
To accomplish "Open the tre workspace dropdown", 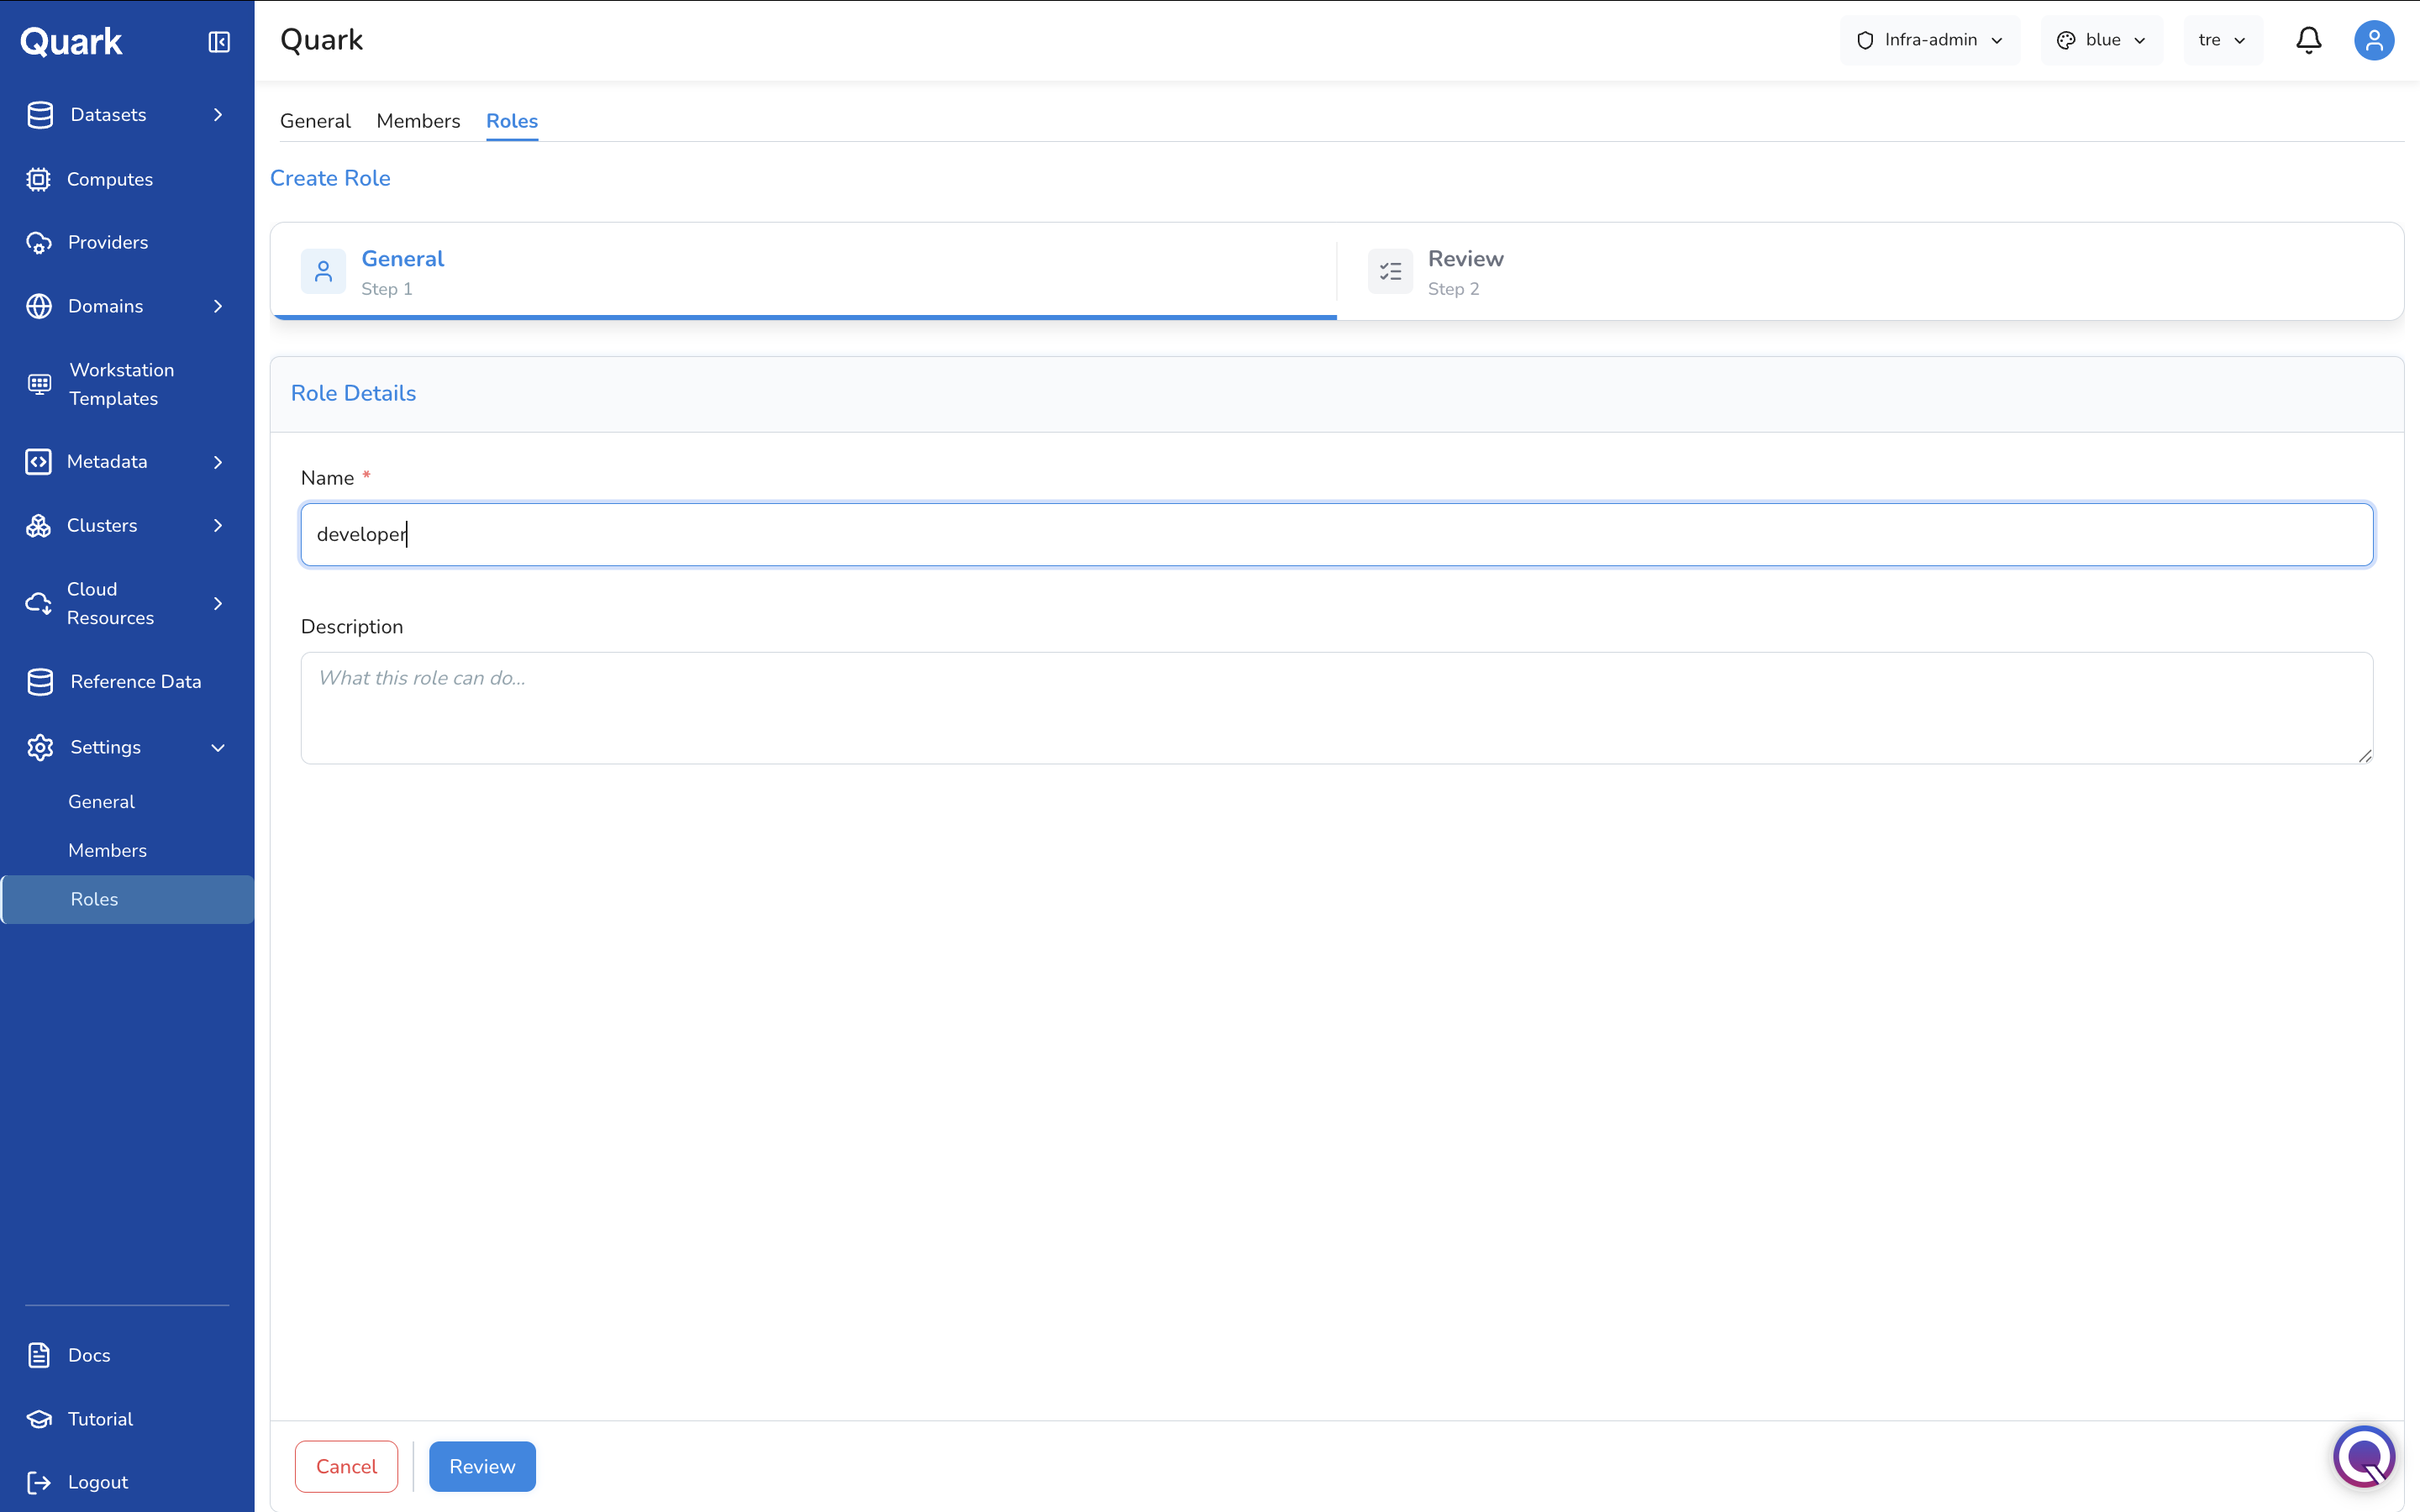I will (x=2223, y=40).
